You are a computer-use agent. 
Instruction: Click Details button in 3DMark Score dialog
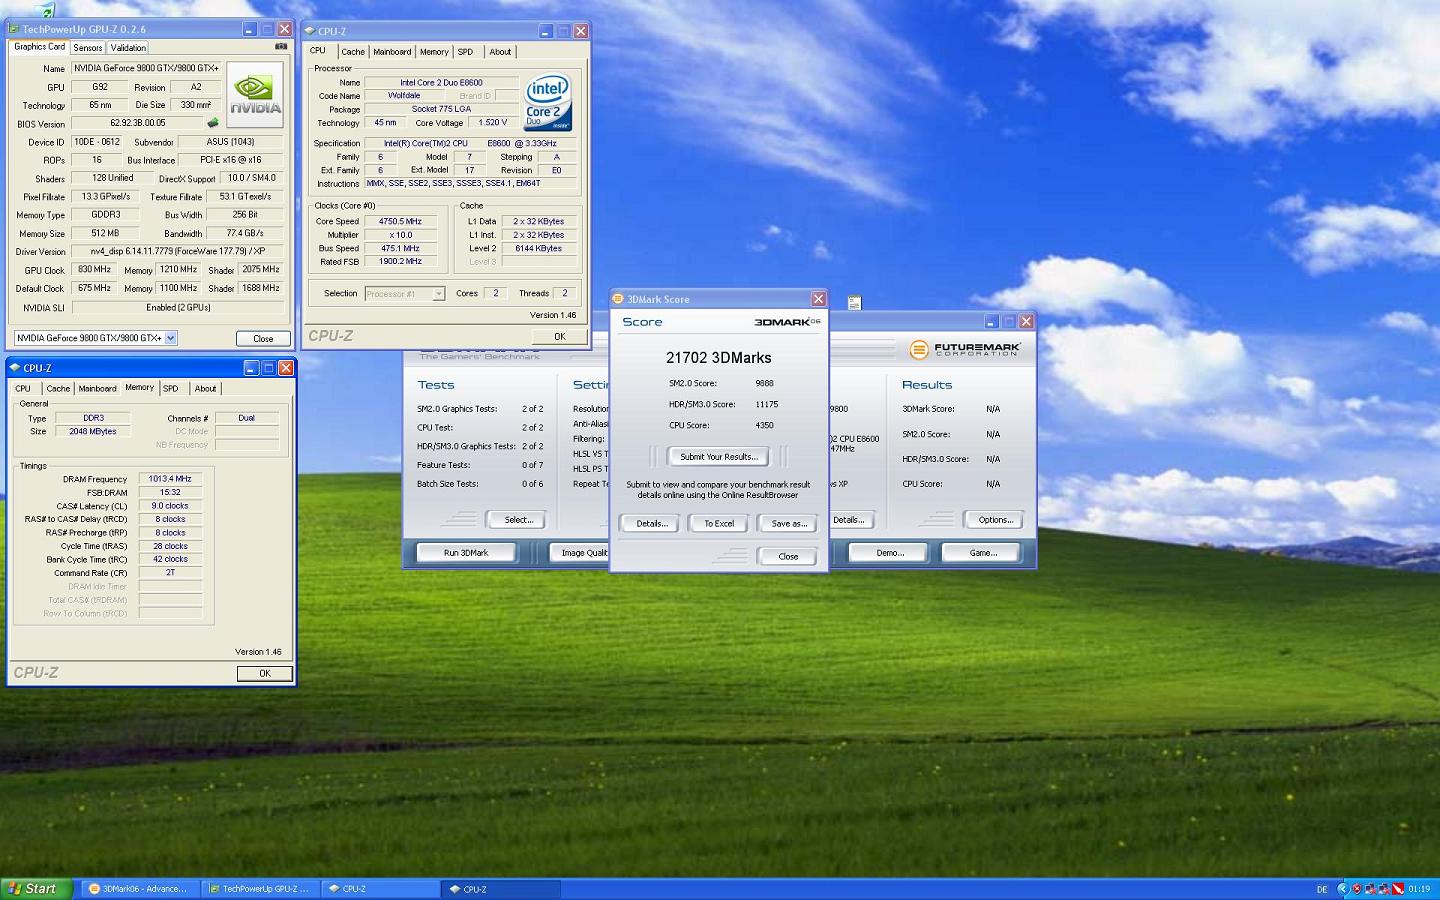[651, 523]
